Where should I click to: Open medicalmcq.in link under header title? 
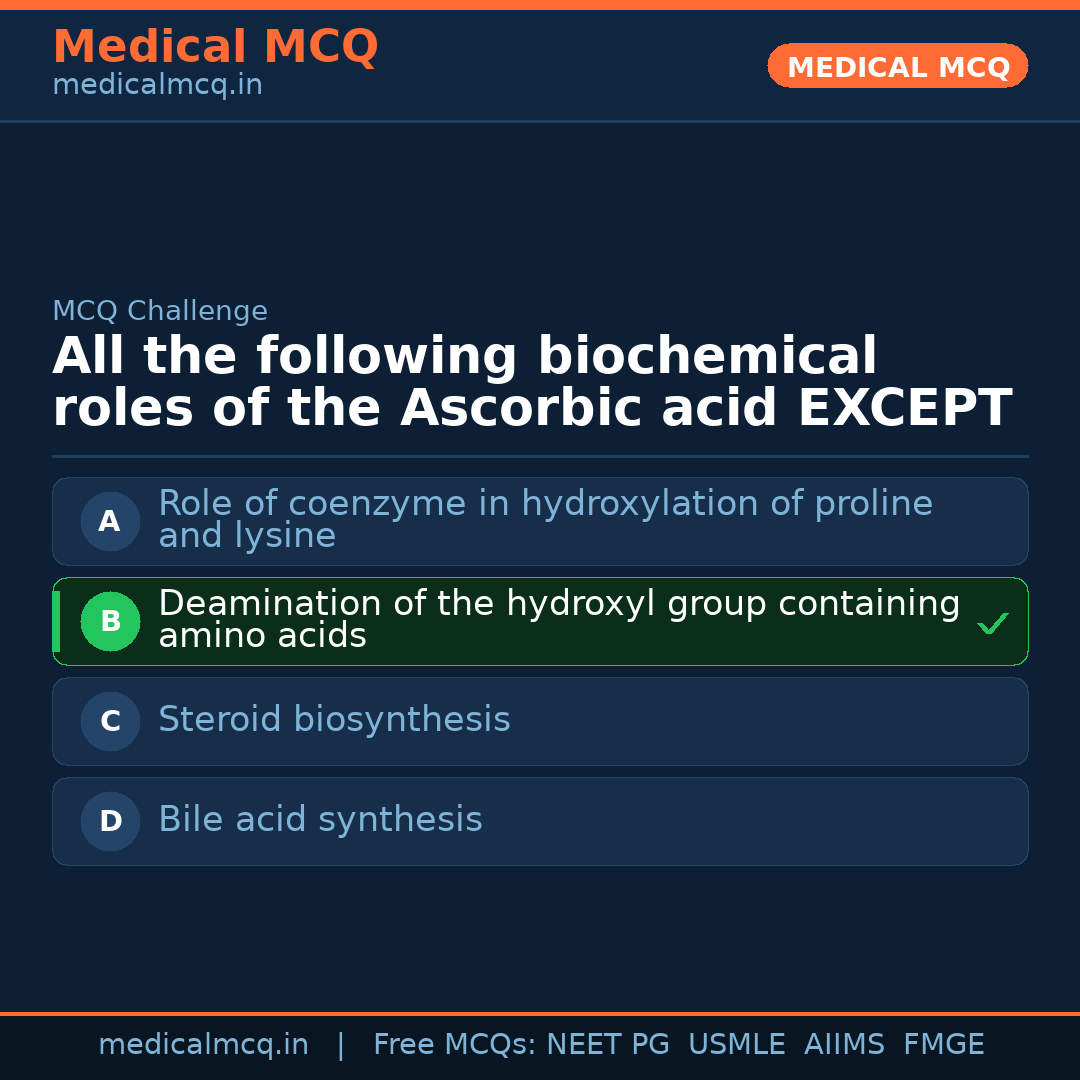pyautogui.click(x=157, y=86)
